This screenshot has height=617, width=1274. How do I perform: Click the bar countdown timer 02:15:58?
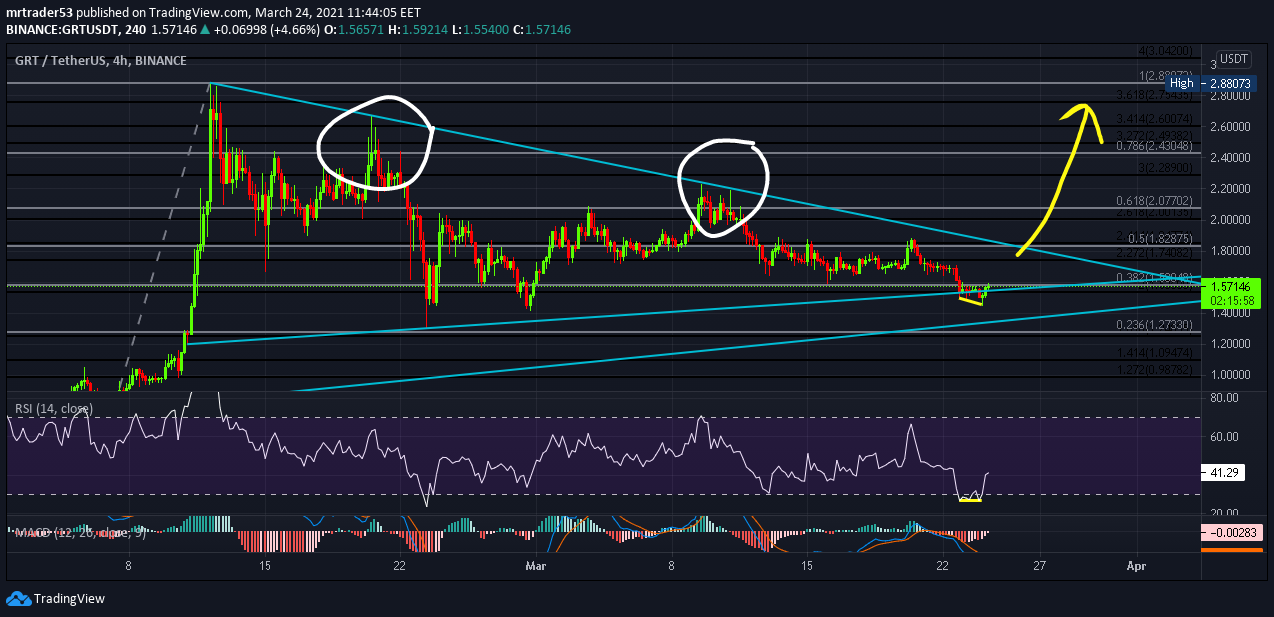(1231, 300)
